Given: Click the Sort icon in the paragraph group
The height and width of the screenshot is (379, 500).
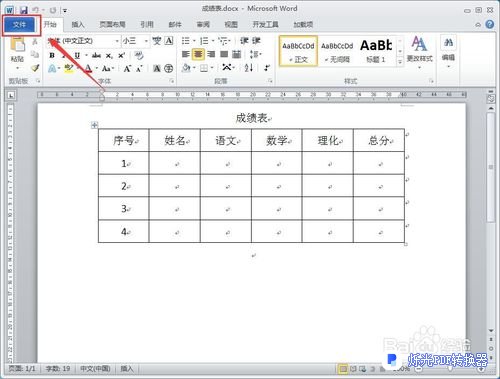Looking at the screenshot, I should (x=249, y=68).
